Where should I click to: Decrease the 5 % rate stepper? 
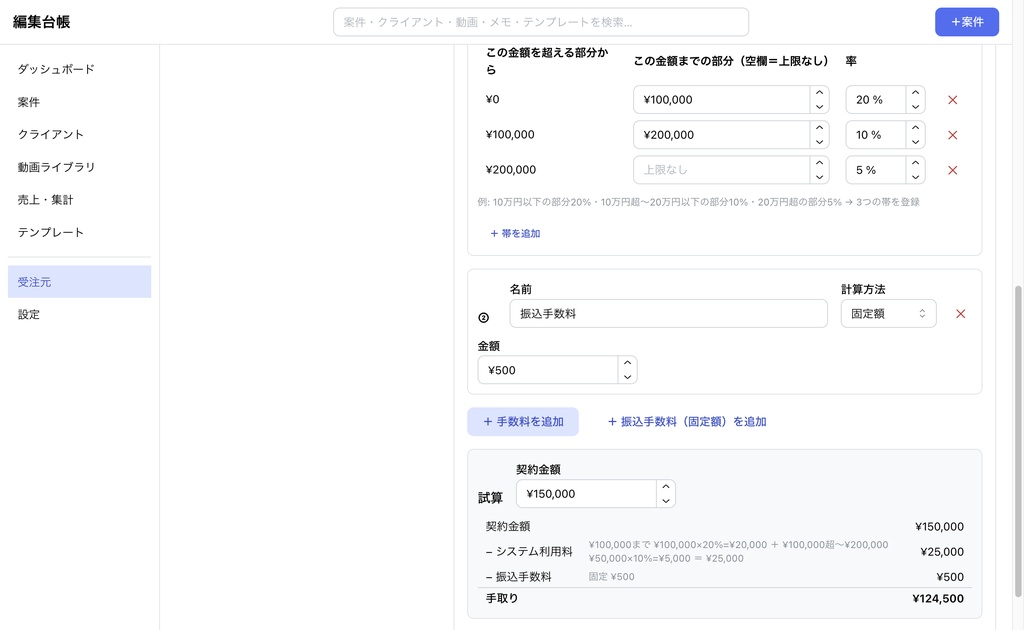[x=916, y=178]
